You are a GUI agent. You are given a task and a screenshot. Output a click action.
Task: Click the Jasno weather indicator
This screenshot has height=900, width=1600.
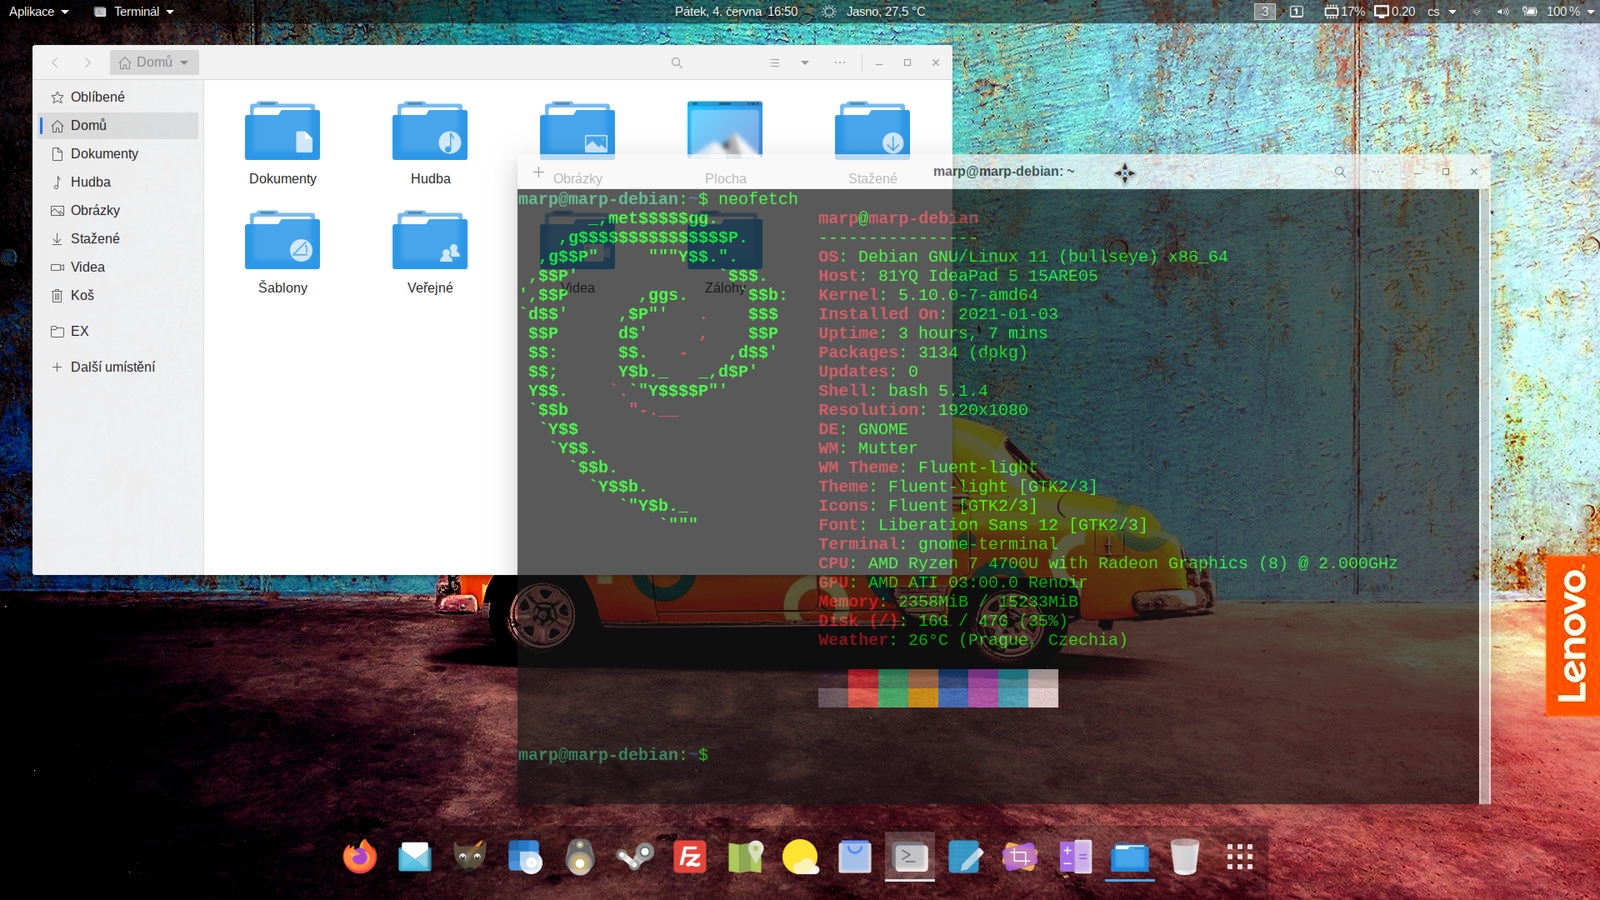coord(874,12)
